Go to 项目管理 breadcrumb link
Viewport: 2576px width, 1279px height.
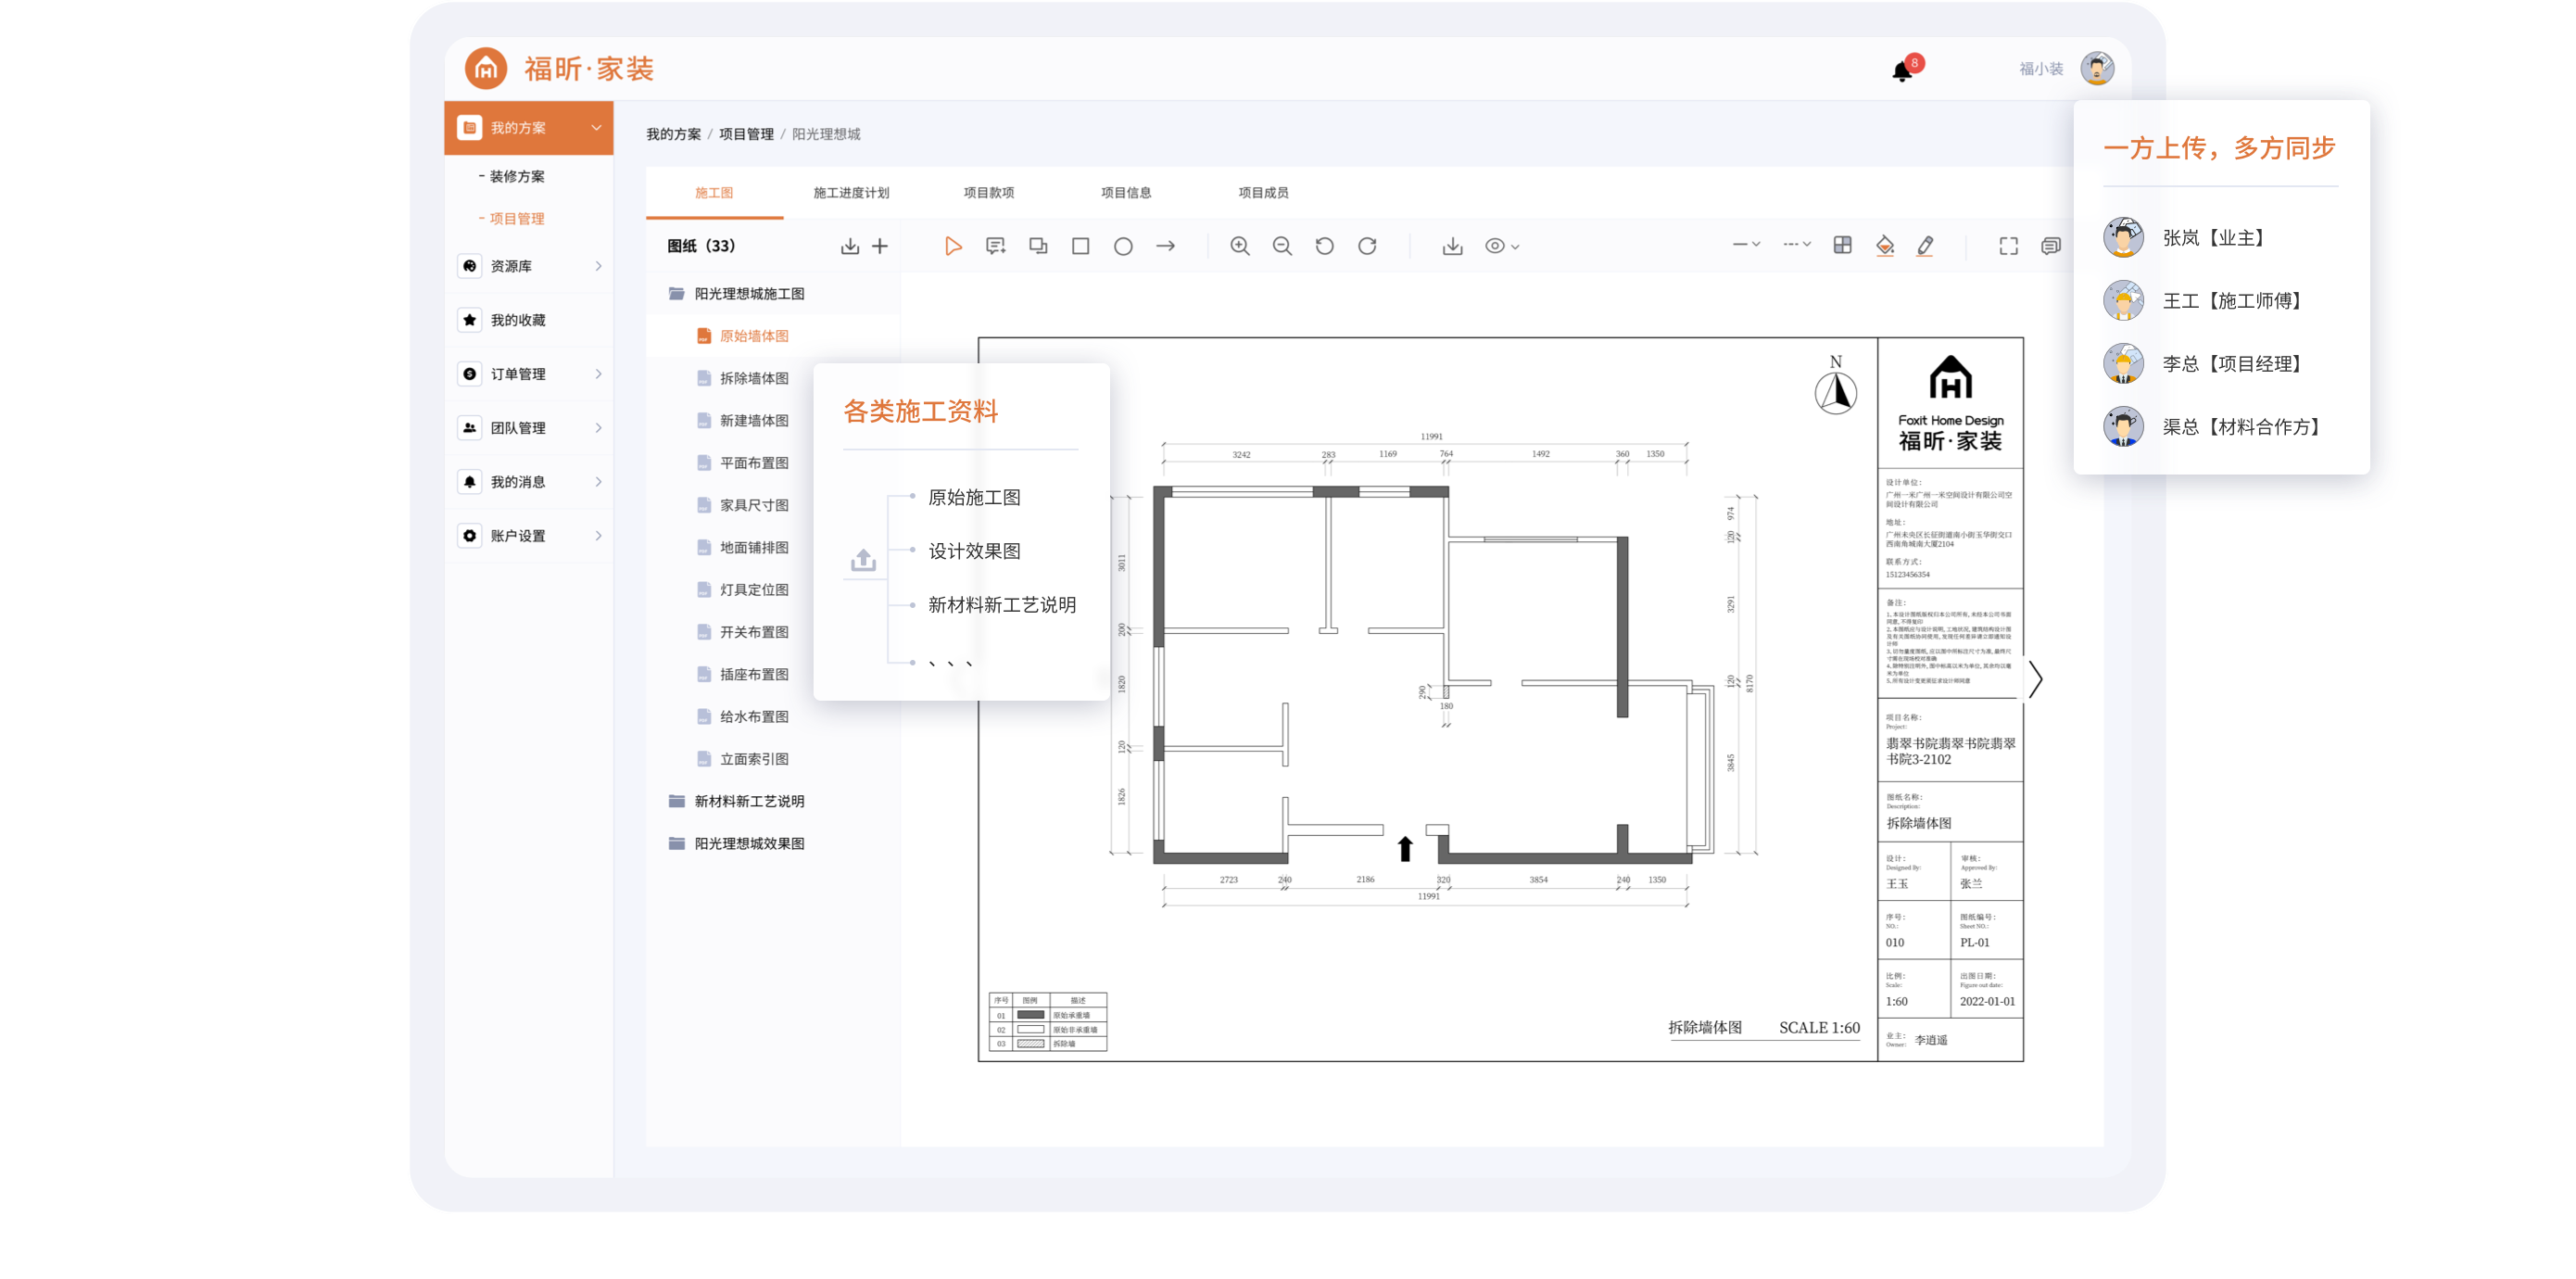coord(746,134)
